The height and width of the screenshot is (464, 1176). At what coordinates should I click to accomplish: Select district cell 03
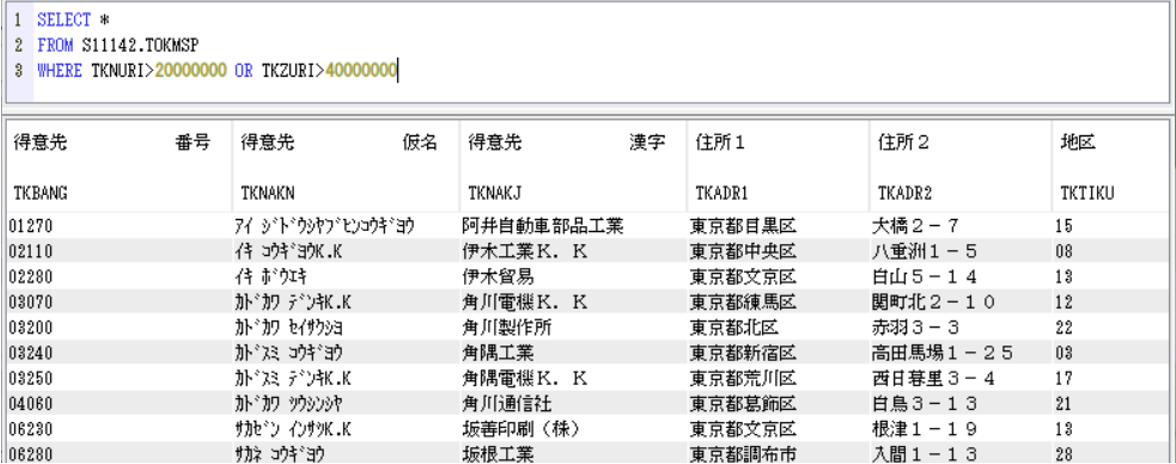pos(1064,353)
